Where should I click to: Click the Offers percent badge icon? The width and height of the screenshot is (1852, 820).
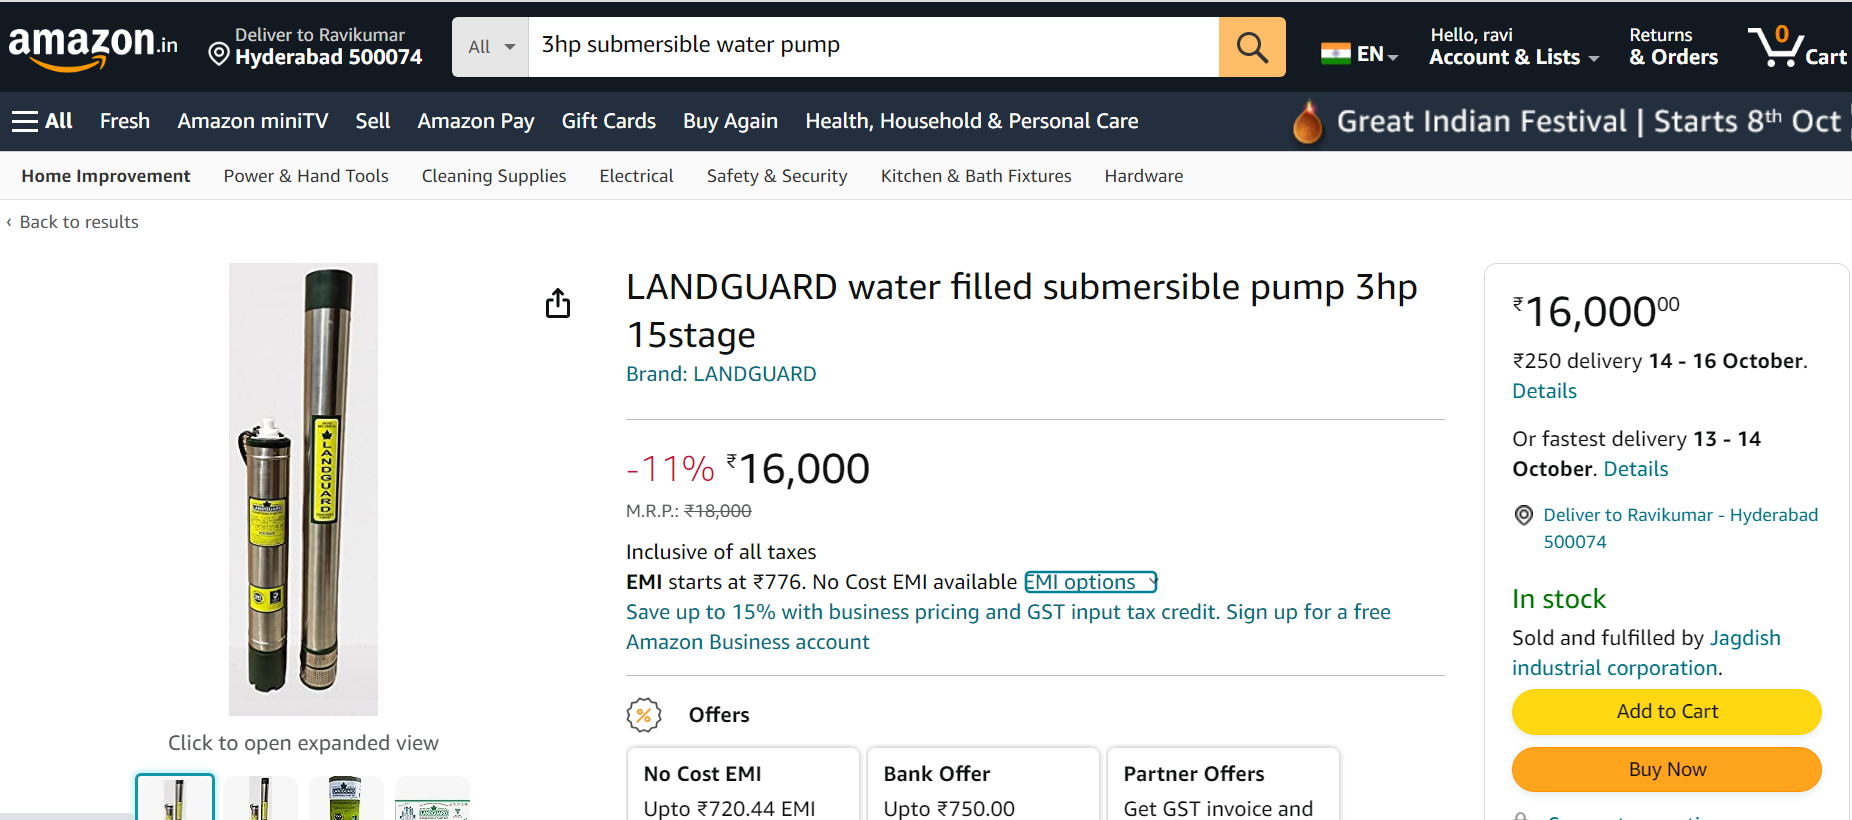point(644,715)
